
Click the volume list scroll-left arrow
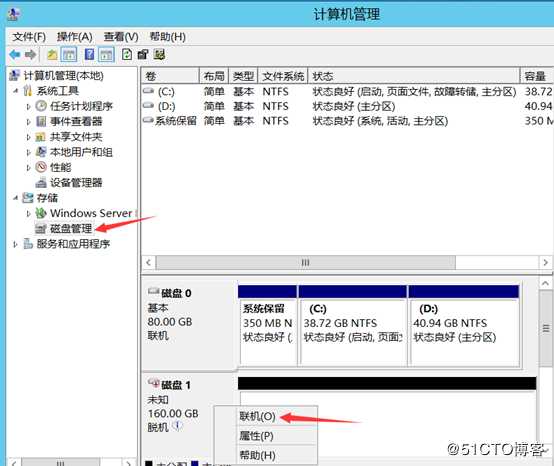point(149,263)
